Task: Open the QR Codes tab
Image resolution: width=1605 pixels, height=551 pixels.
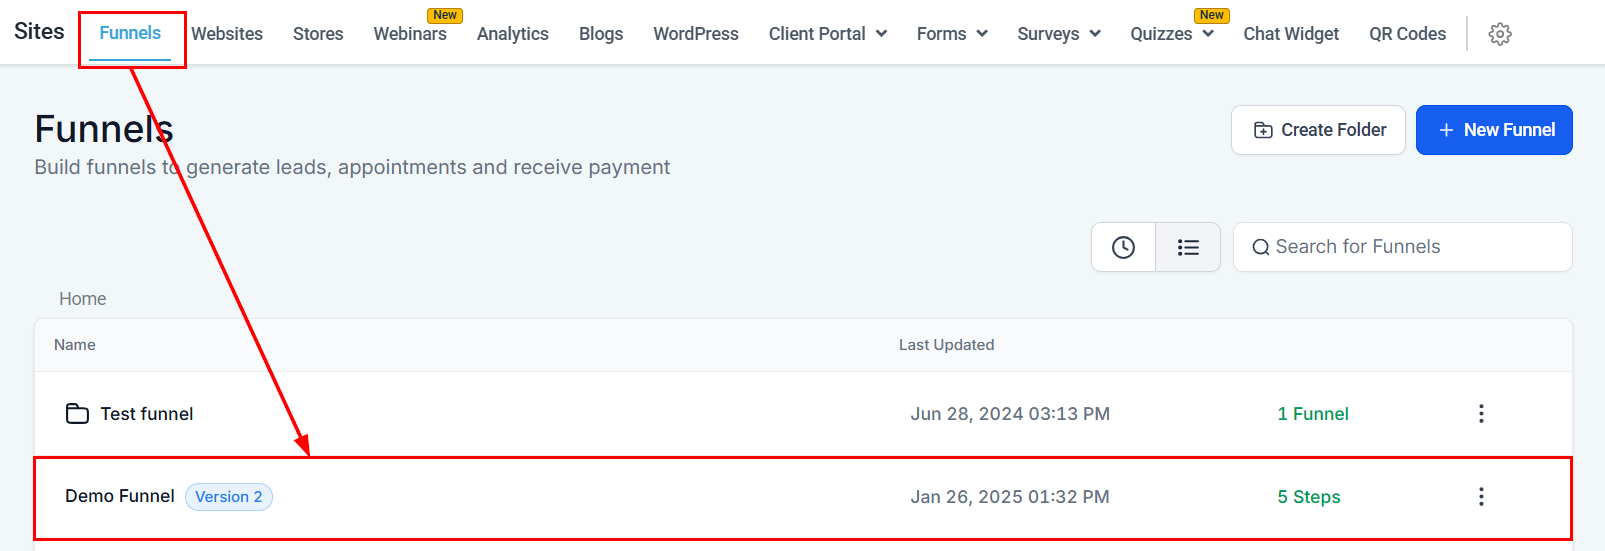Action: click(1407, 34)
